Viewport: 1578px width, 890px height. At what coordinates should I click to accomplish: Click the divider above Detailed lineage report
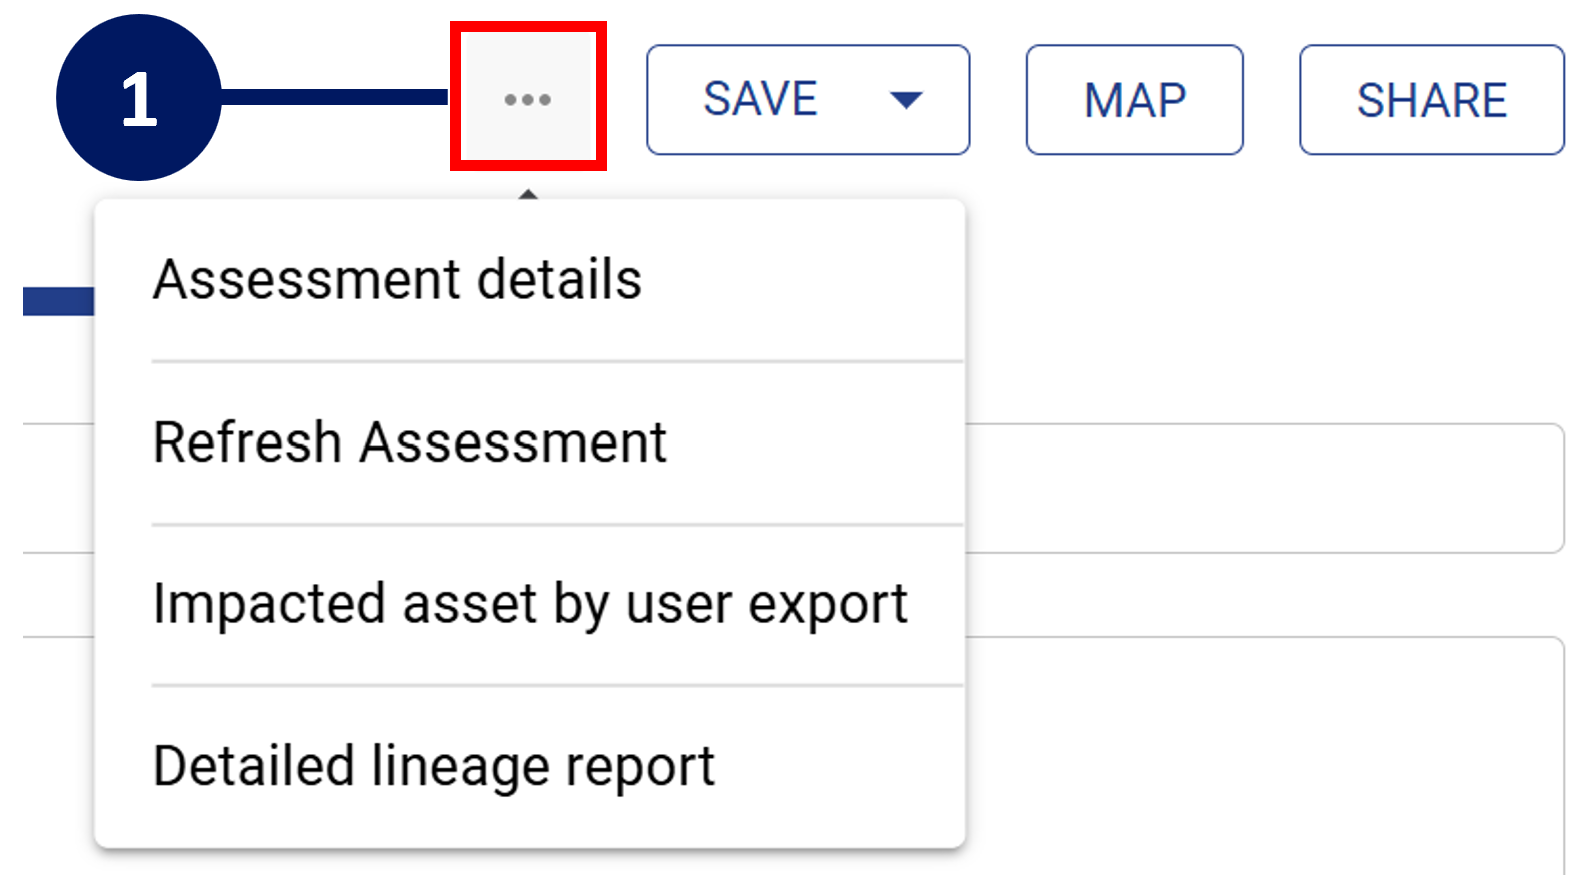(556, 686)
